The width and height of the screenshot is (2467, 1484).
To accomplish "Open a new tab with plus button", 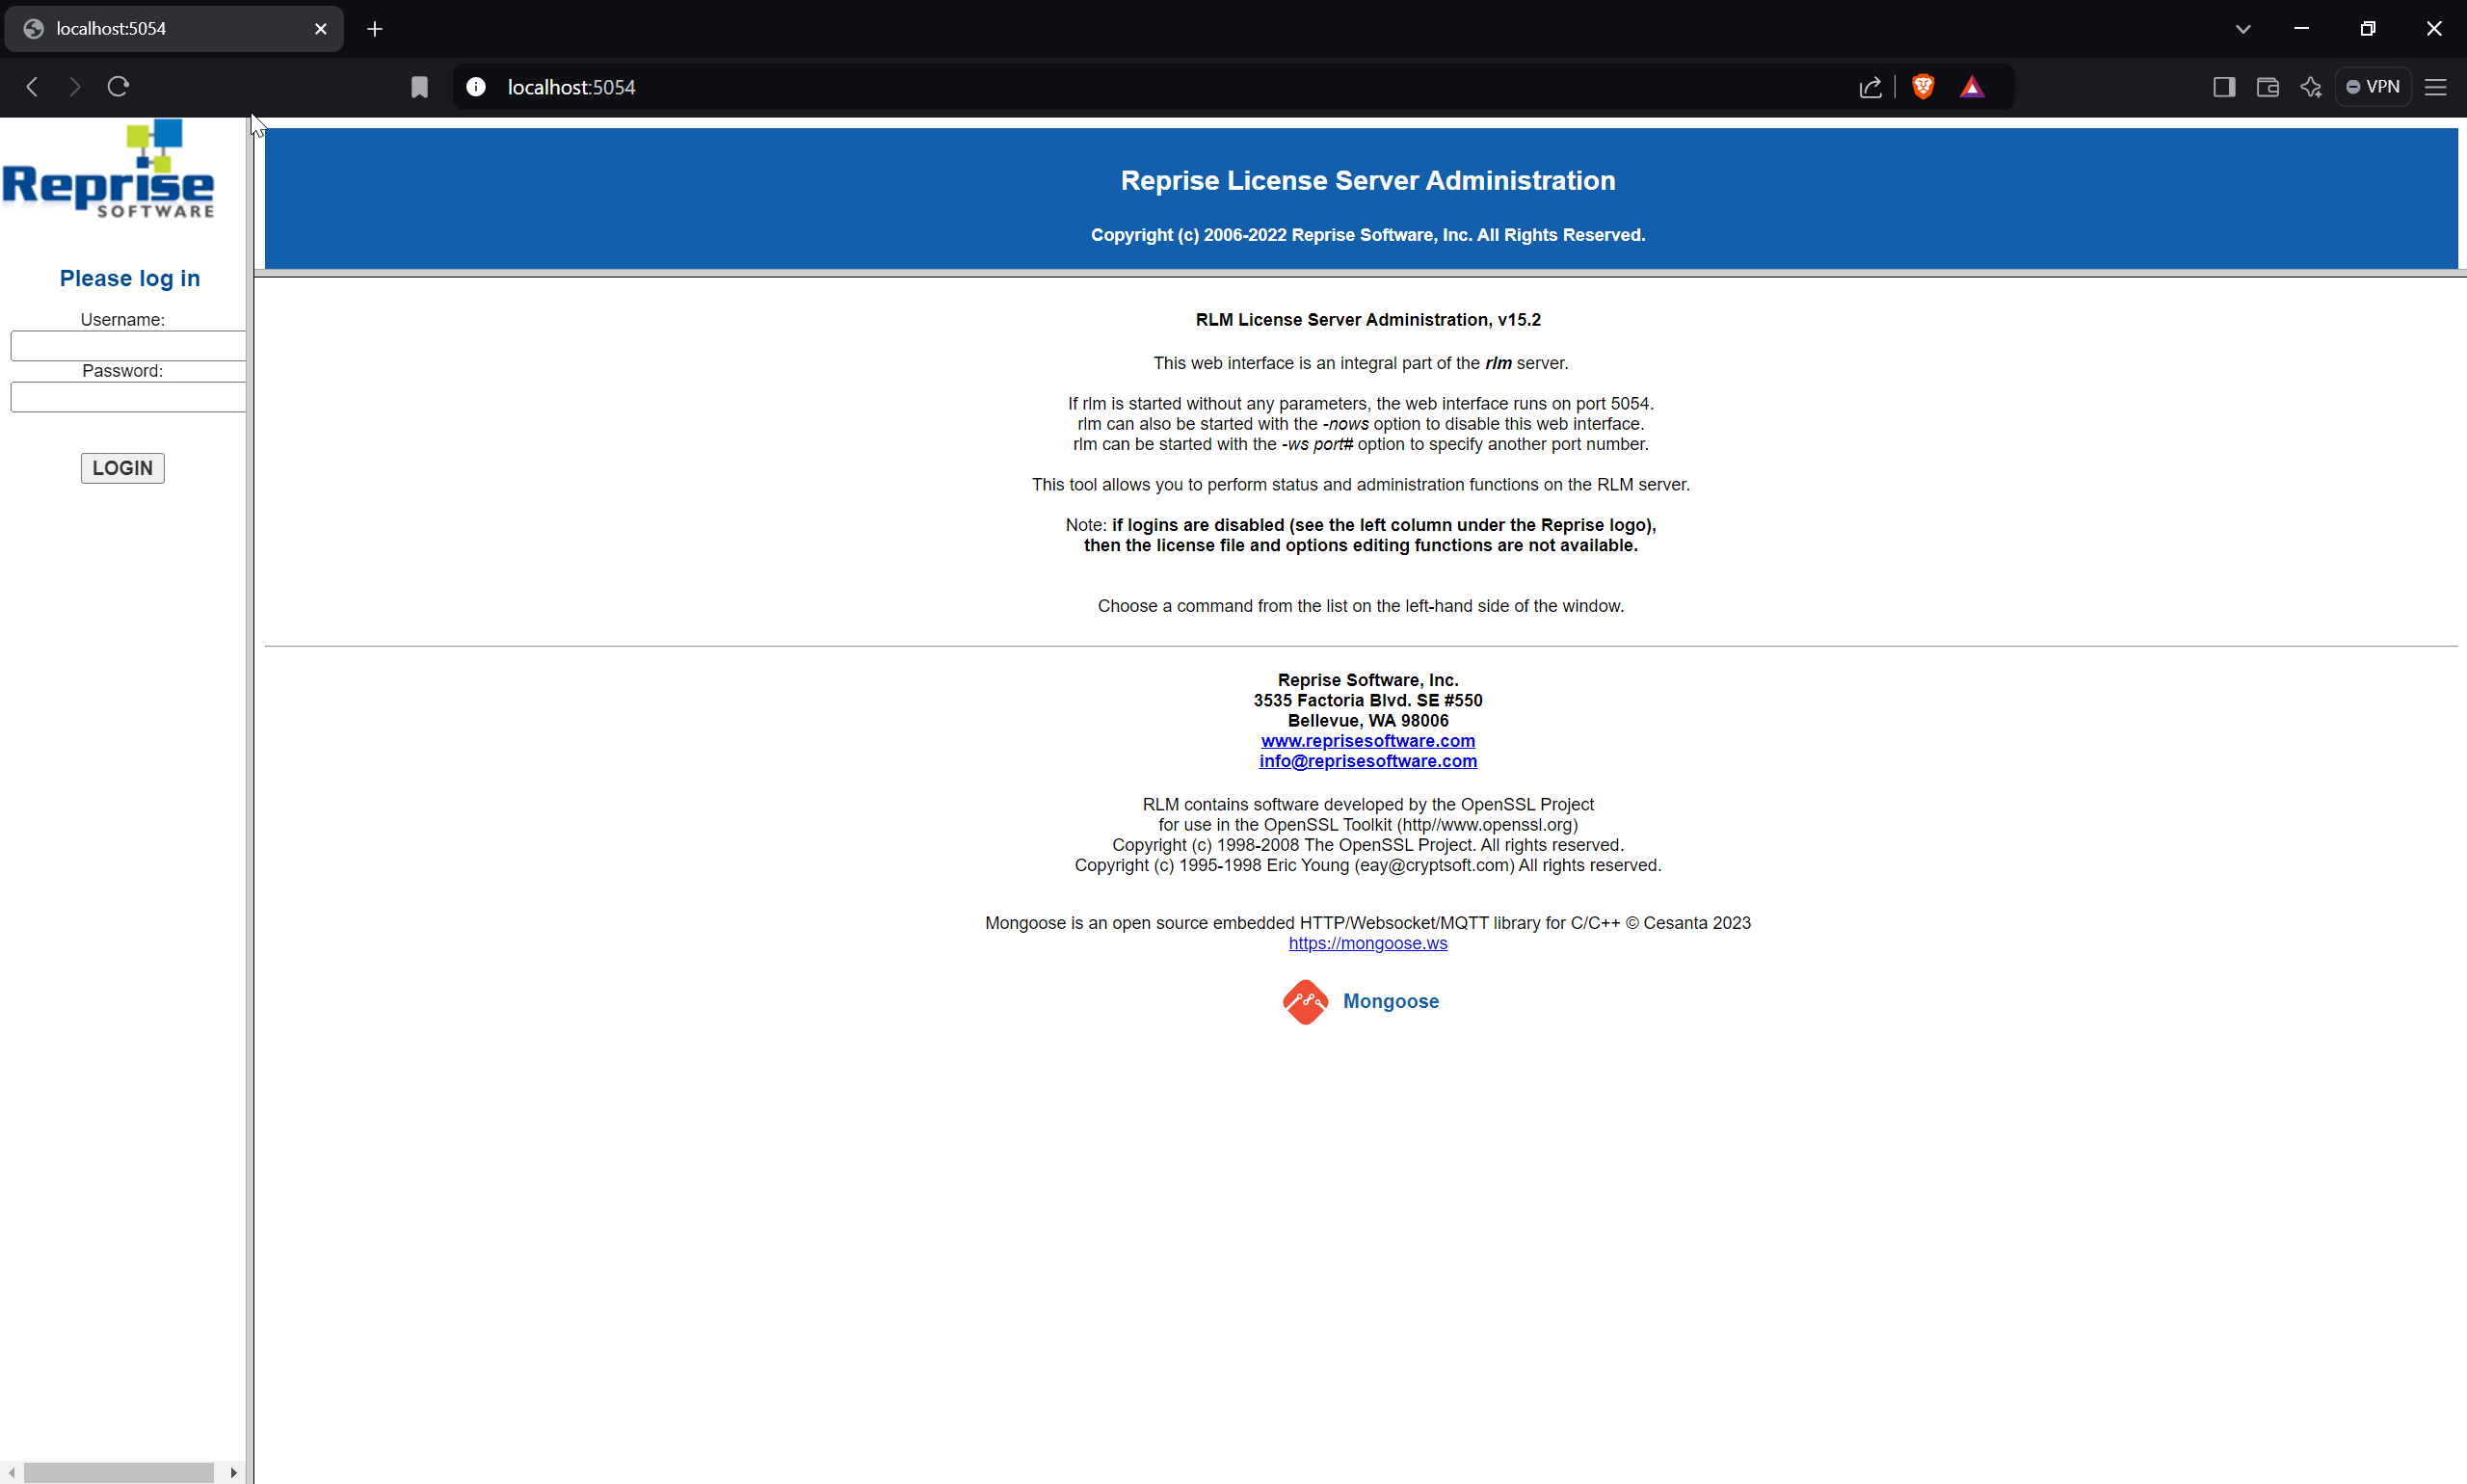I will coord(375,29).
